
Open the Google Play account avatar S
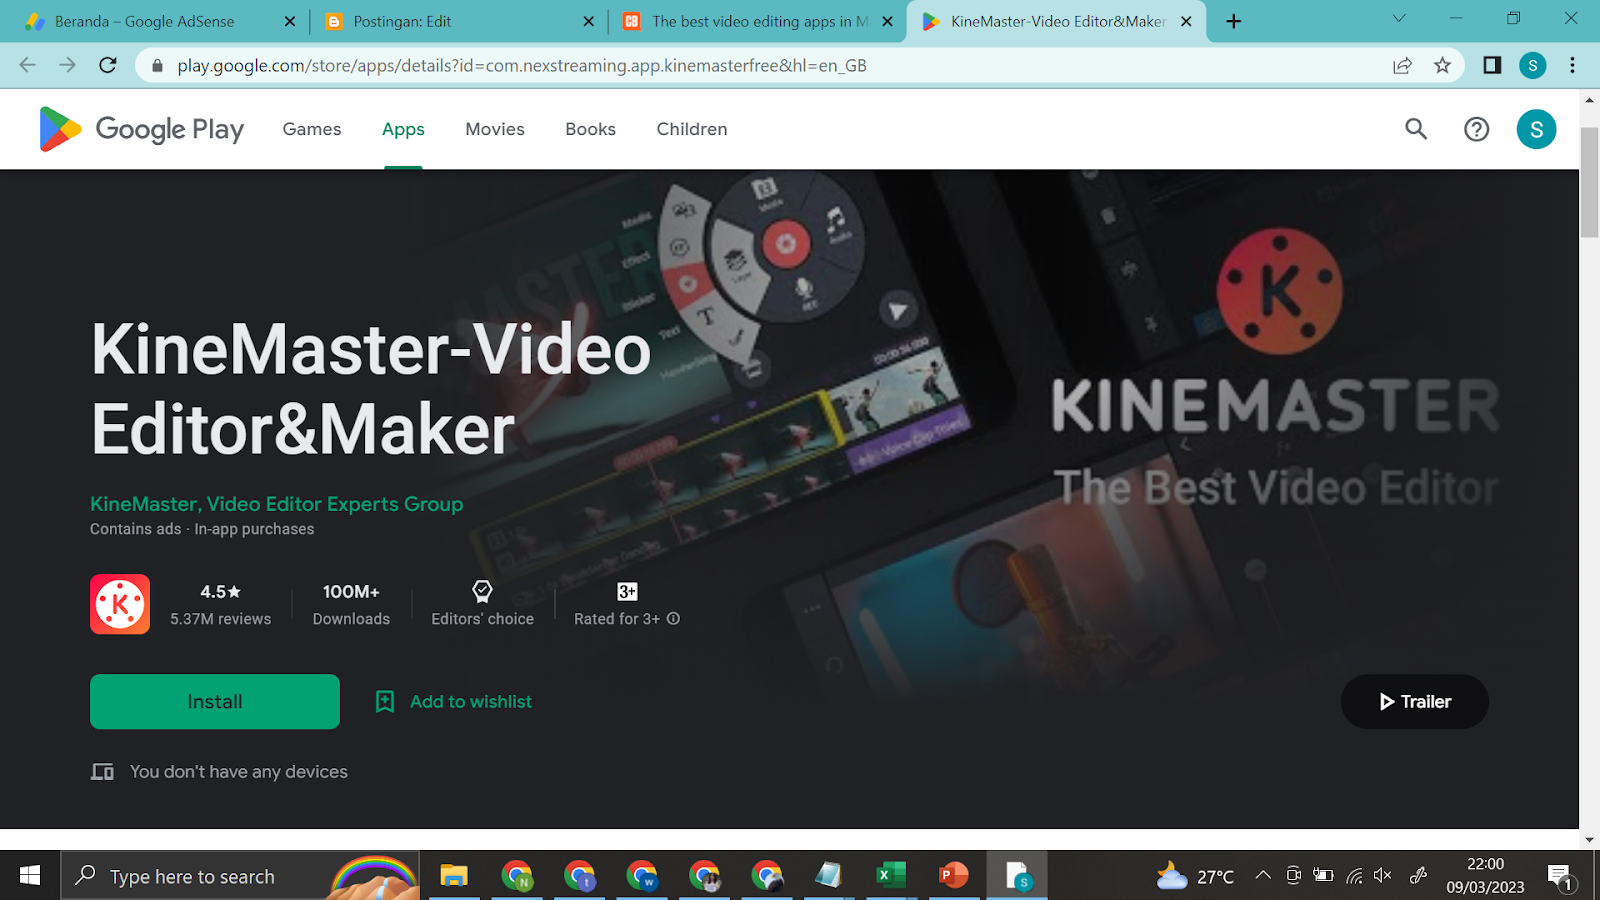[x=1536, y=129]
